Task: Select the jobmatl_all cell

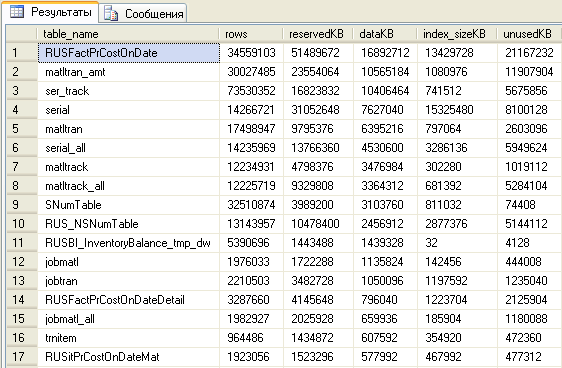Action: coord(129,319)
